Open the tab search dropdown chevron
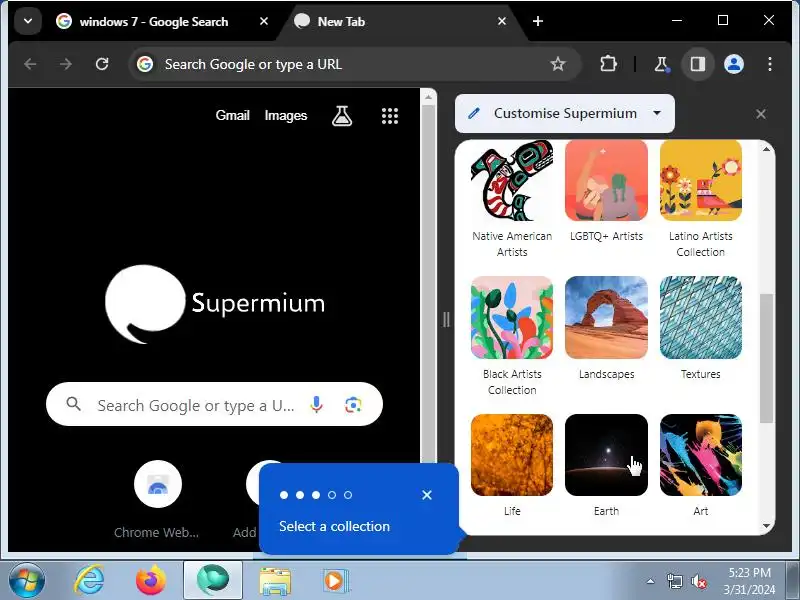Image resolution: width=800 pixels, height=600 pixels. pos(28,21)
